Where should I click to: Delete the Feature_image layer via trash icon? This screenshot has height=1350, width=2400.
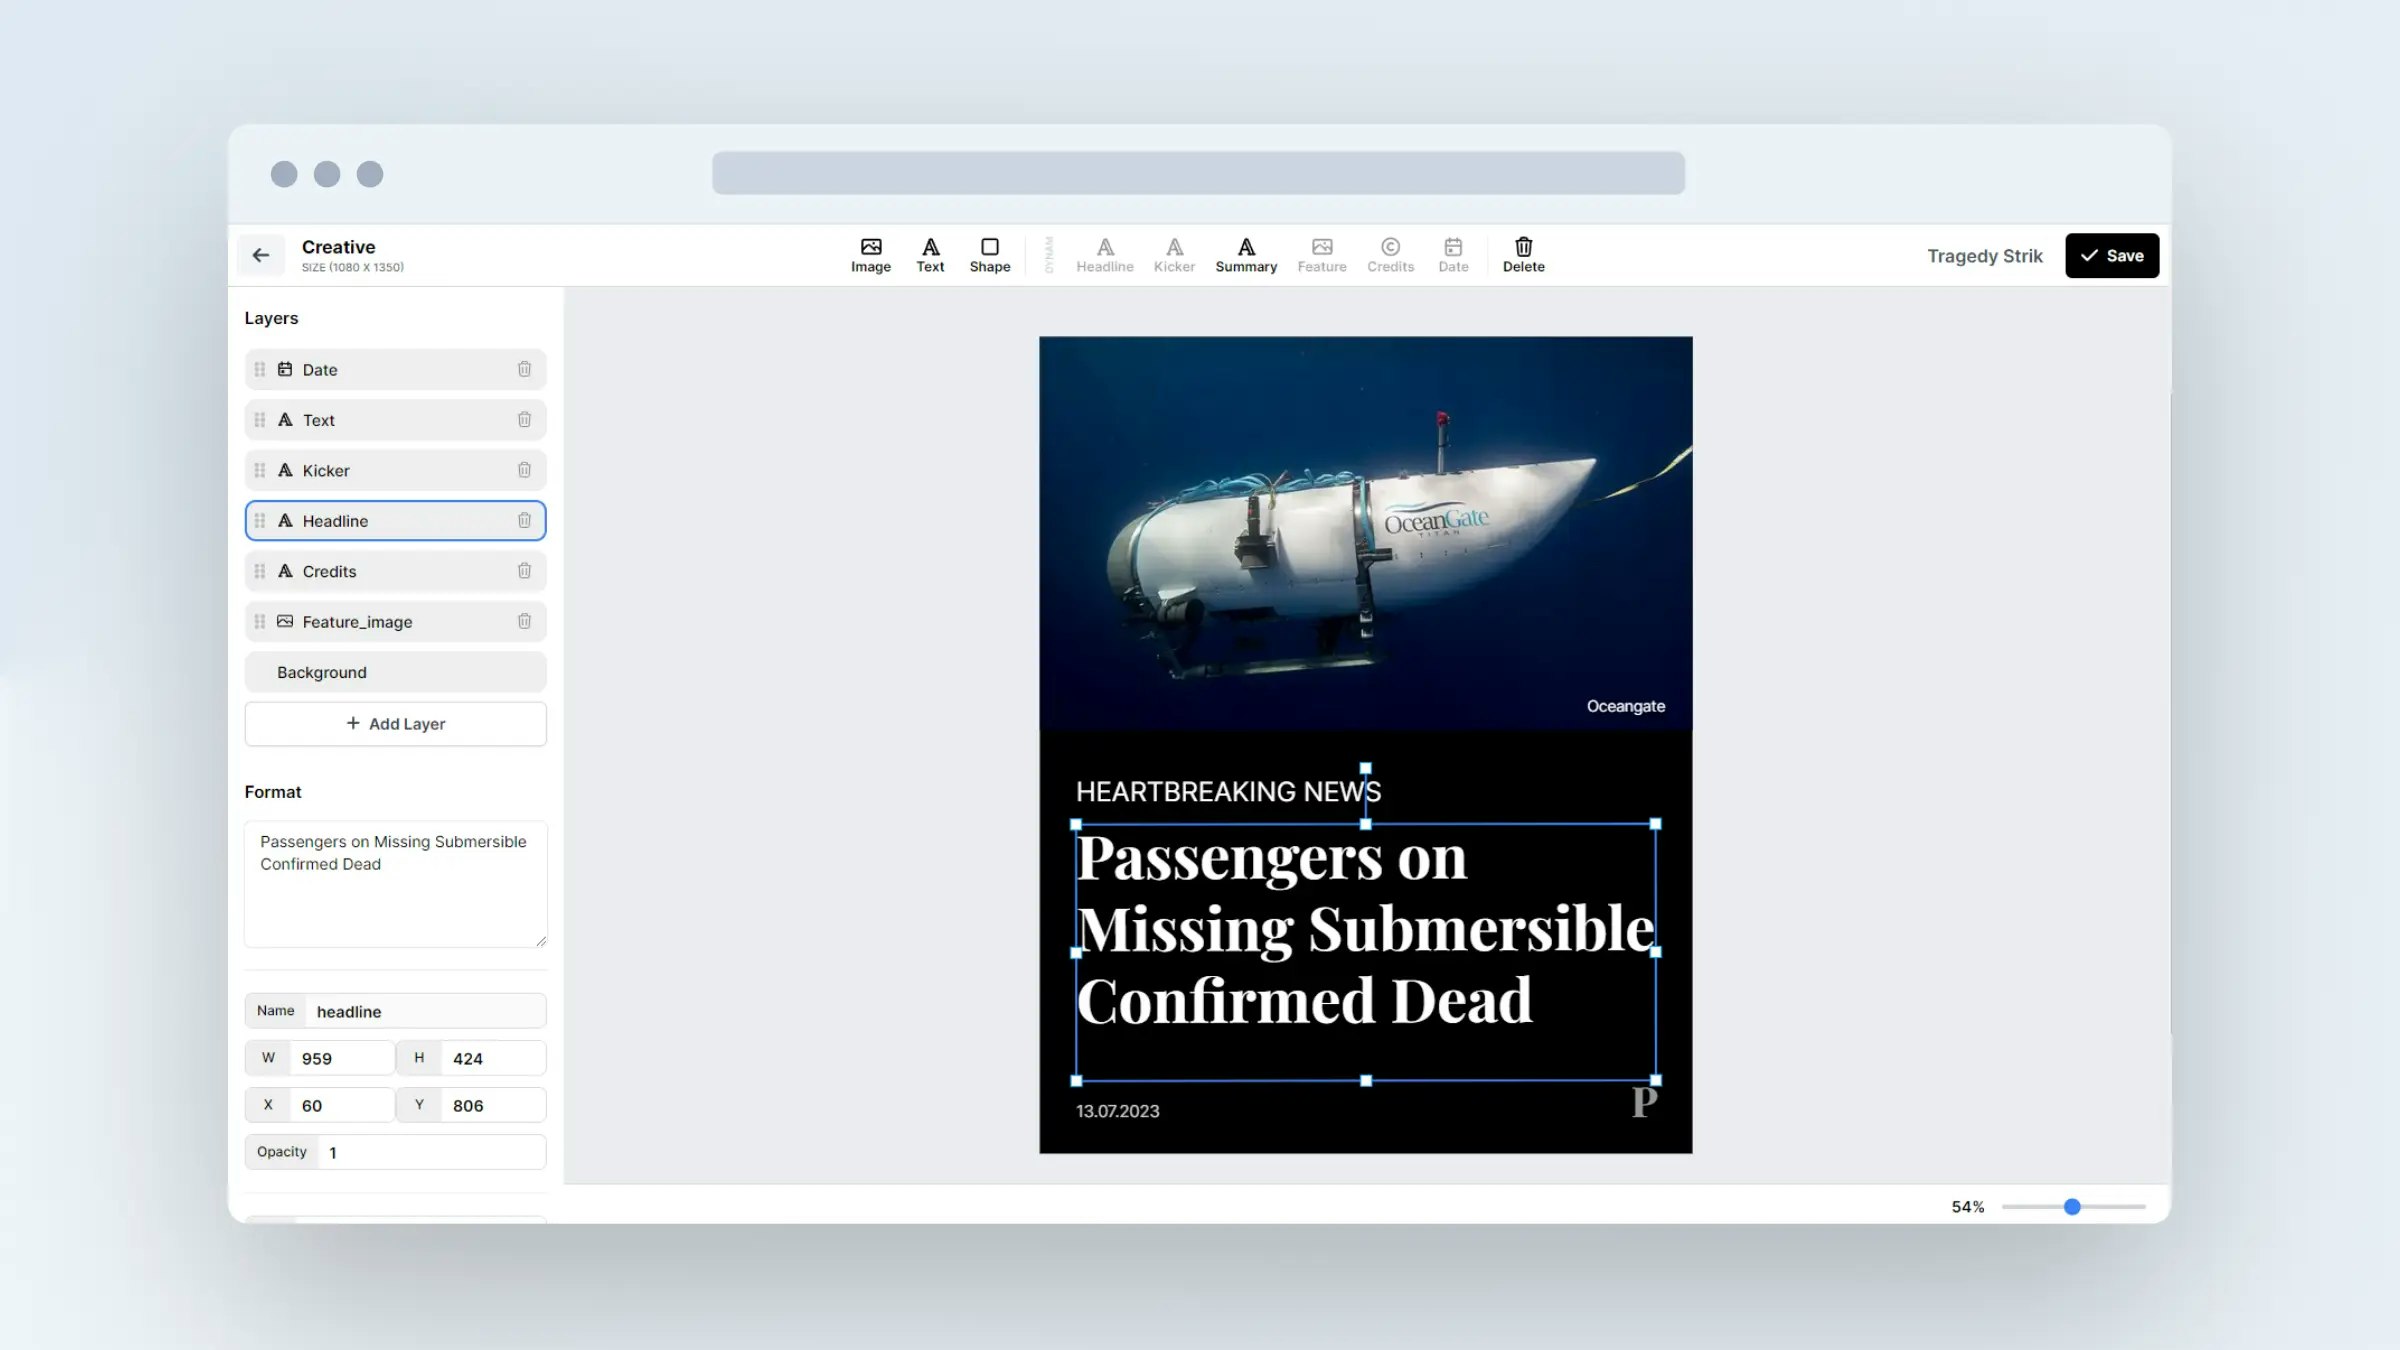tap(524, 621)
